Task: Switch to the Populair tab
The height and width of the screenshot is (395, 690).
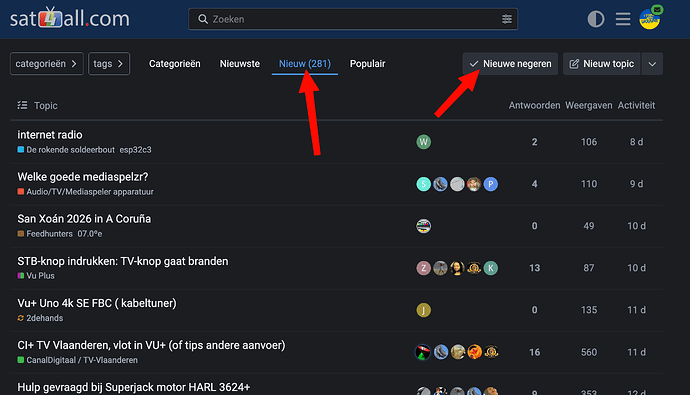Action: (x=367, y=64)
